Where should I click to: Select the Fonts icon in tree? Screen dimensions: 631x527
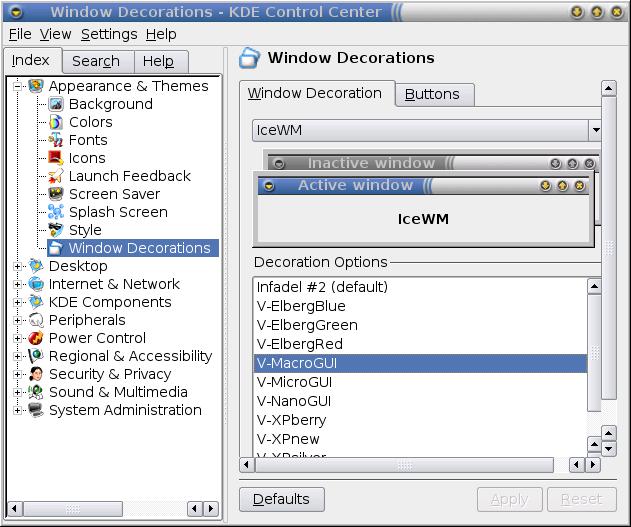pos(56,140)
